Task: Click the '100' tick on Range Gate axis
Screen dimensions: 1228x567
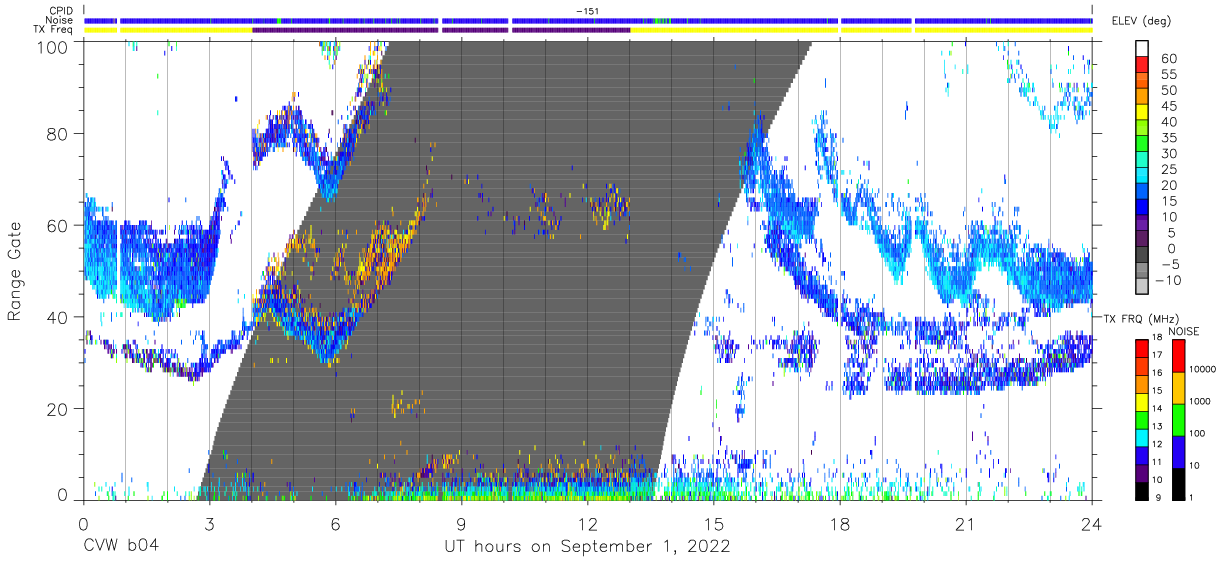Action: [x=52, y=47]
